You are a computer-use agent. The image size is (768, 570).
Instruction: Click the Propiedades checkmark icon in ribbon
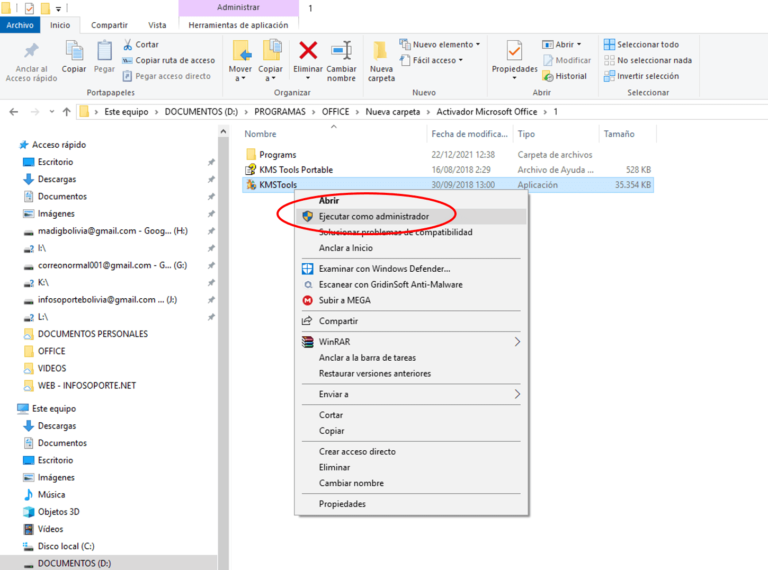[x=514, y=50]
